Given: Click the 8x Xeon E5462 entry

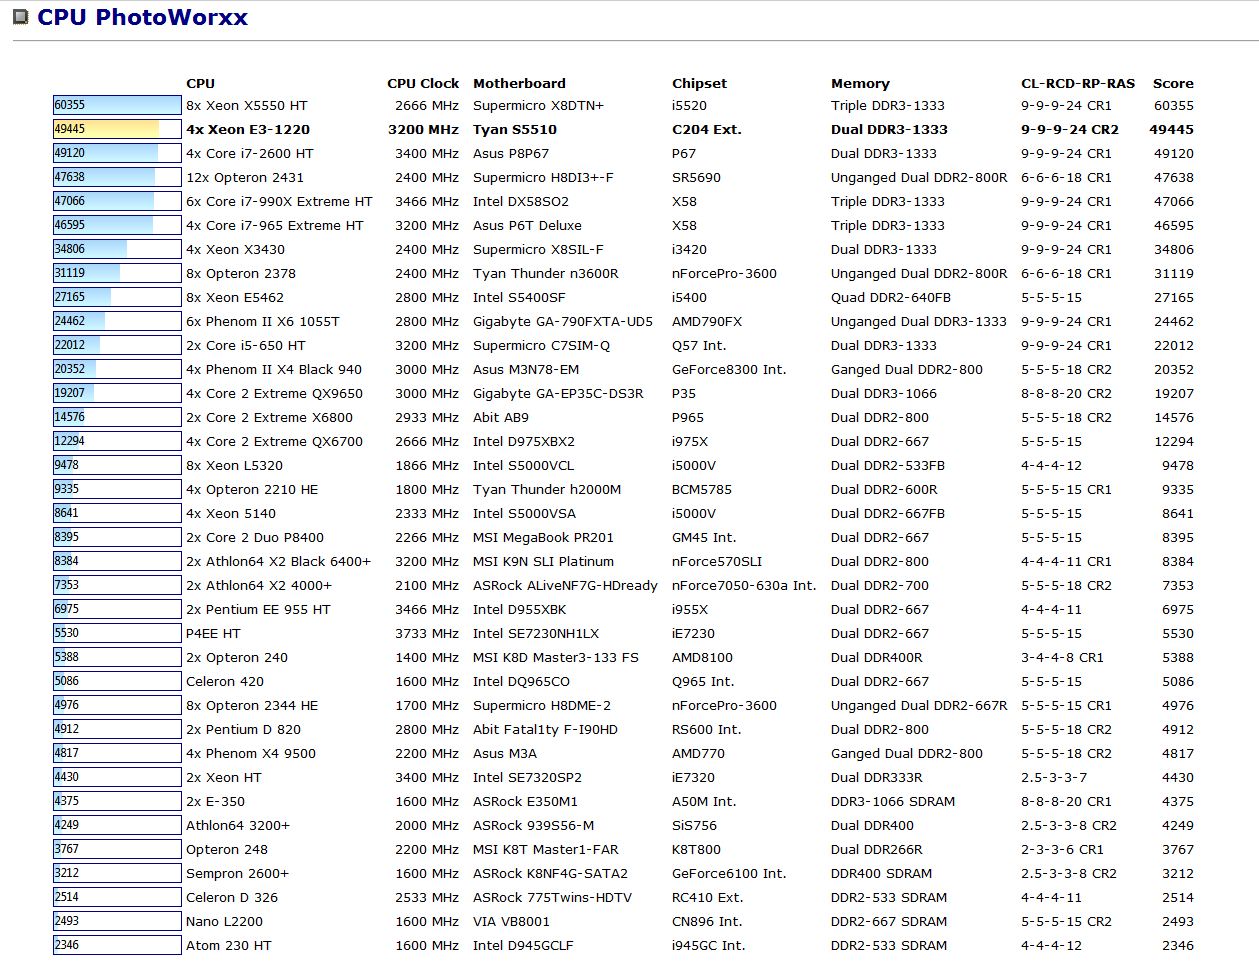Looking at the screenshot, I should pyautogui.click(x=235, y=297).
